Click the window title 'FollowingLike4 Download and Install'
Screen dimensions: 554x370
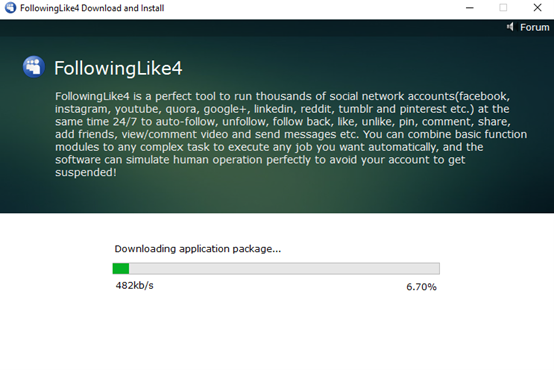click(92, 8)
